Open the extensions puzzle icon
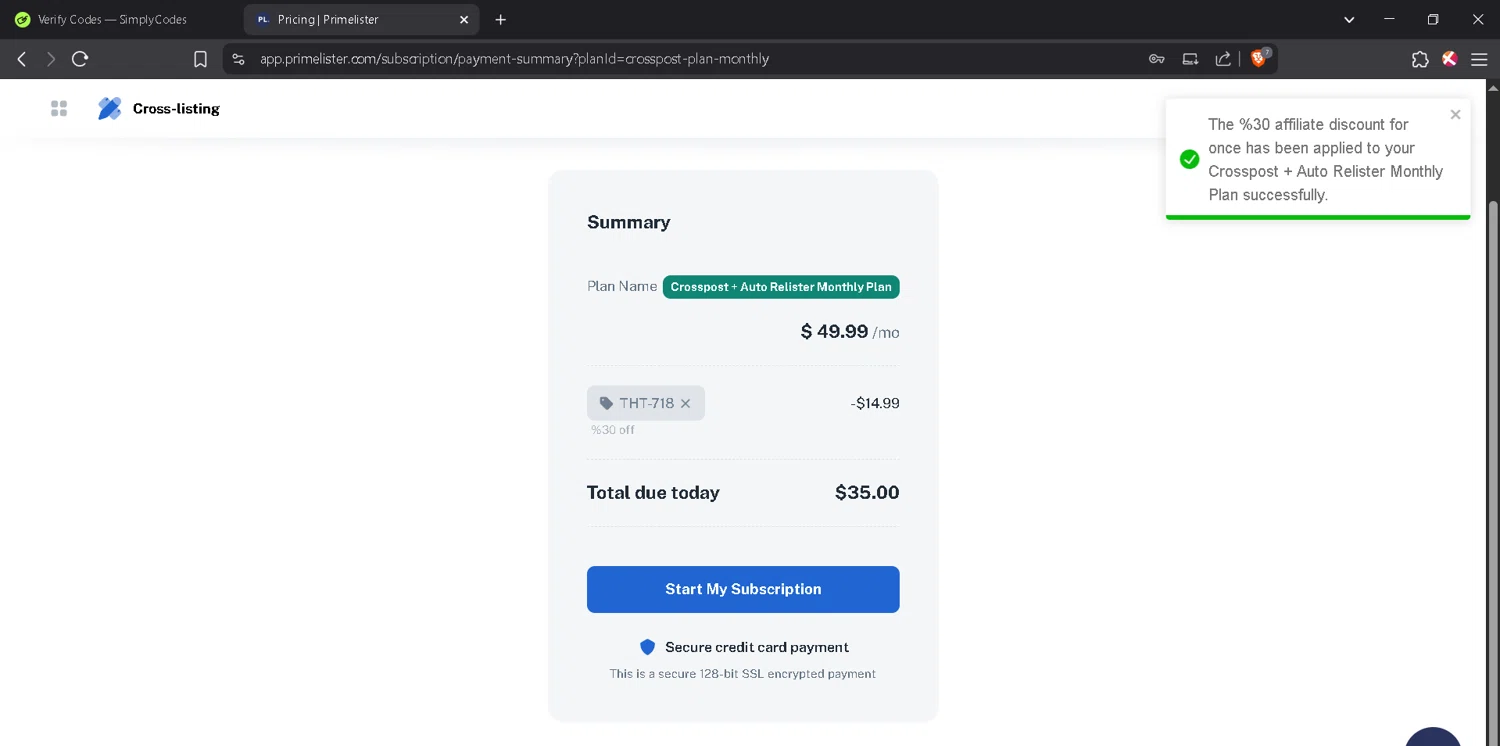Viewport: 1500px width, 746px height. click(x=1420, y=59)
